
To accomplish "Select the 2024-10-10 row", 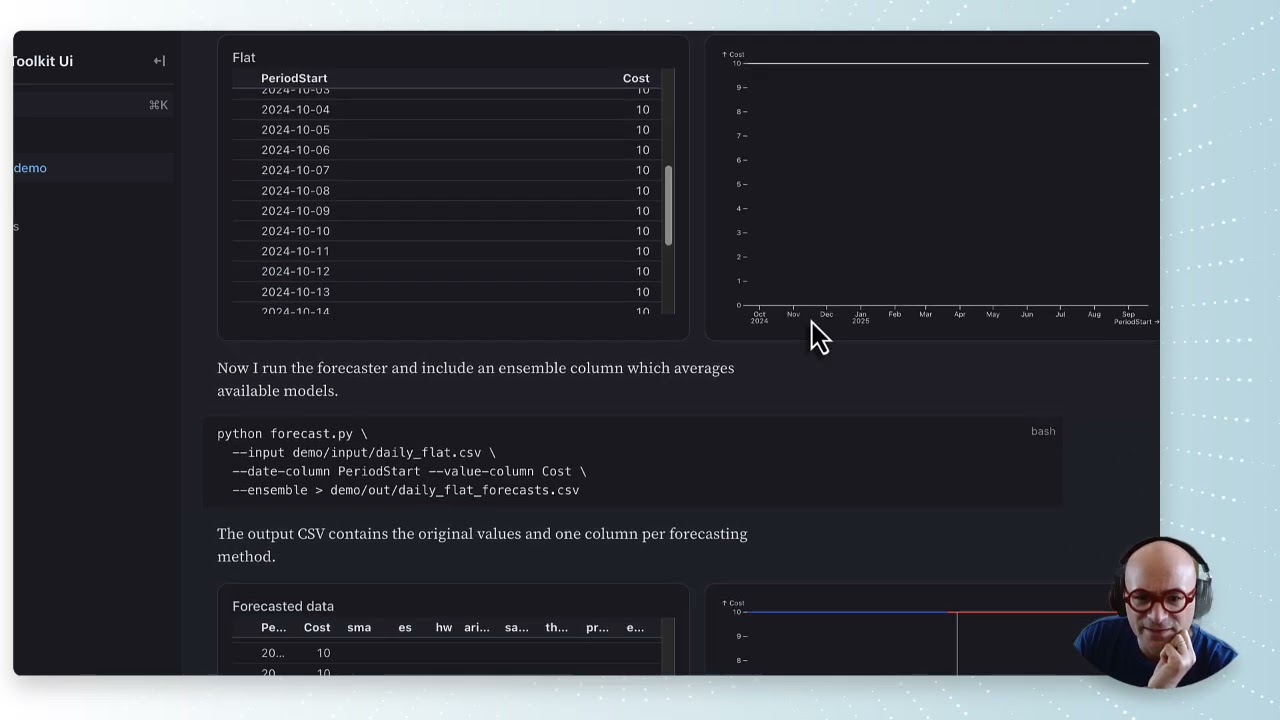I will tap(447, 231).
